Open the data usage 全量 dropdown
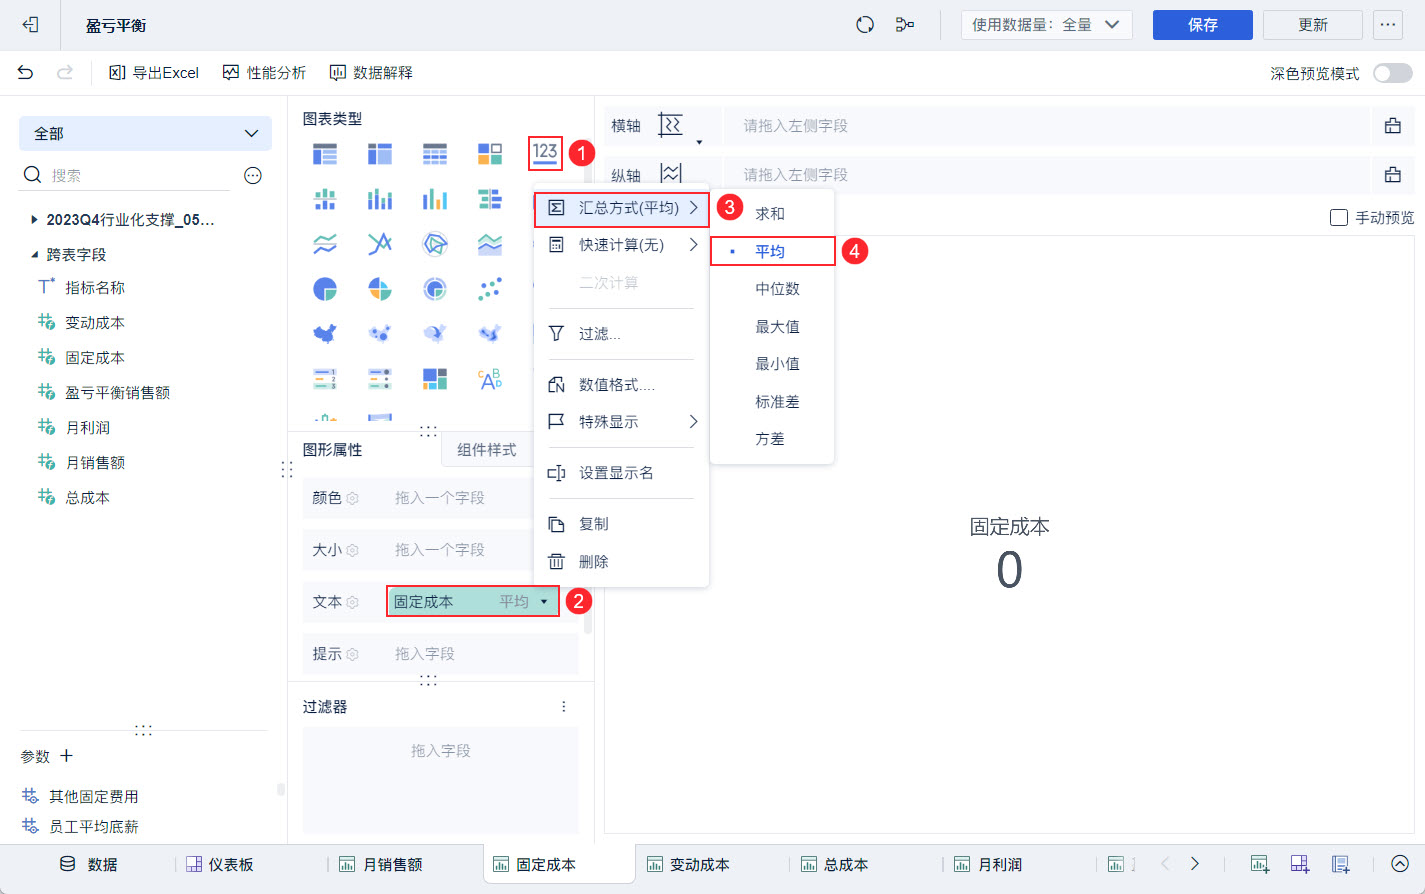 click(1046, 25)
